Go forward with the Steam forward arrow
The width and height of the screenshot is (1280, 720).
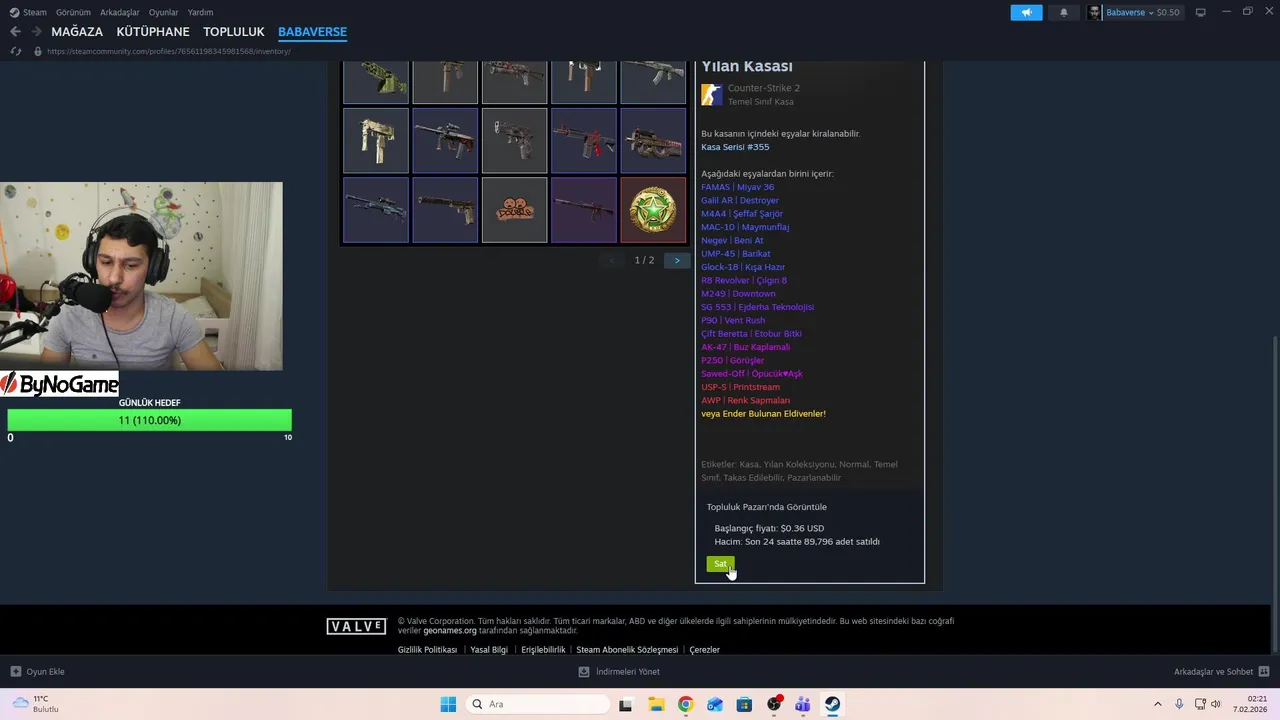[36, 32]
